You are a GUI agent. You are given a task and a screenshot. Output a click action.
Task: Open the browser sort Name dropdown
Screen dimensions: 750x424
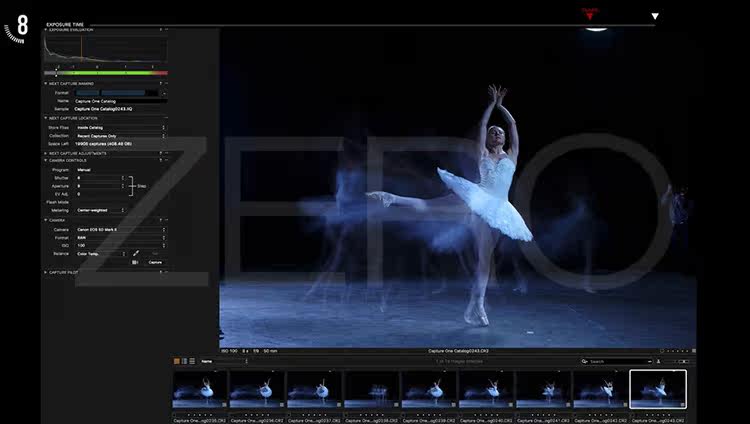click(224, 361)
